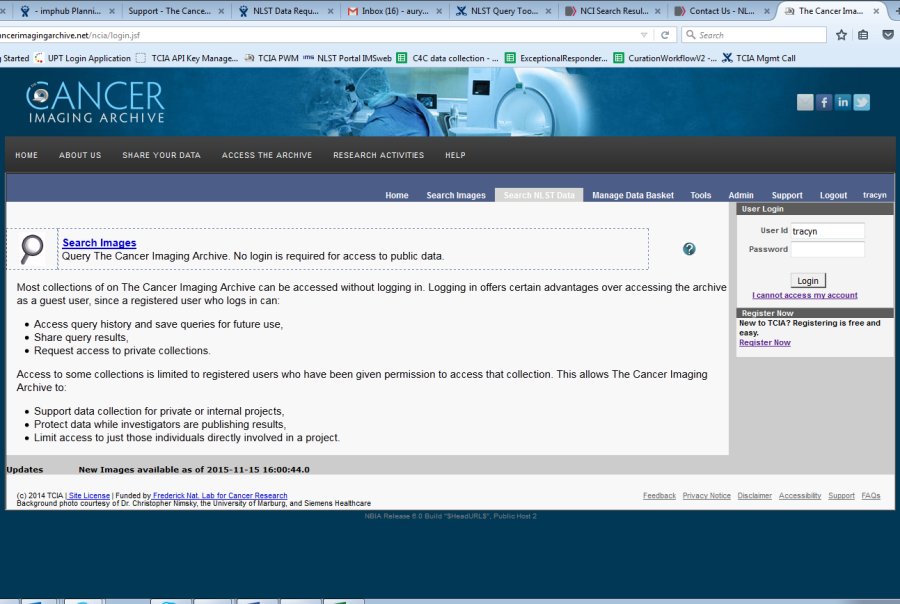The height and width of the screenshot is (604, 900).
Task: Bookmark this page with the star icon
Action: [x=841, y=35]
